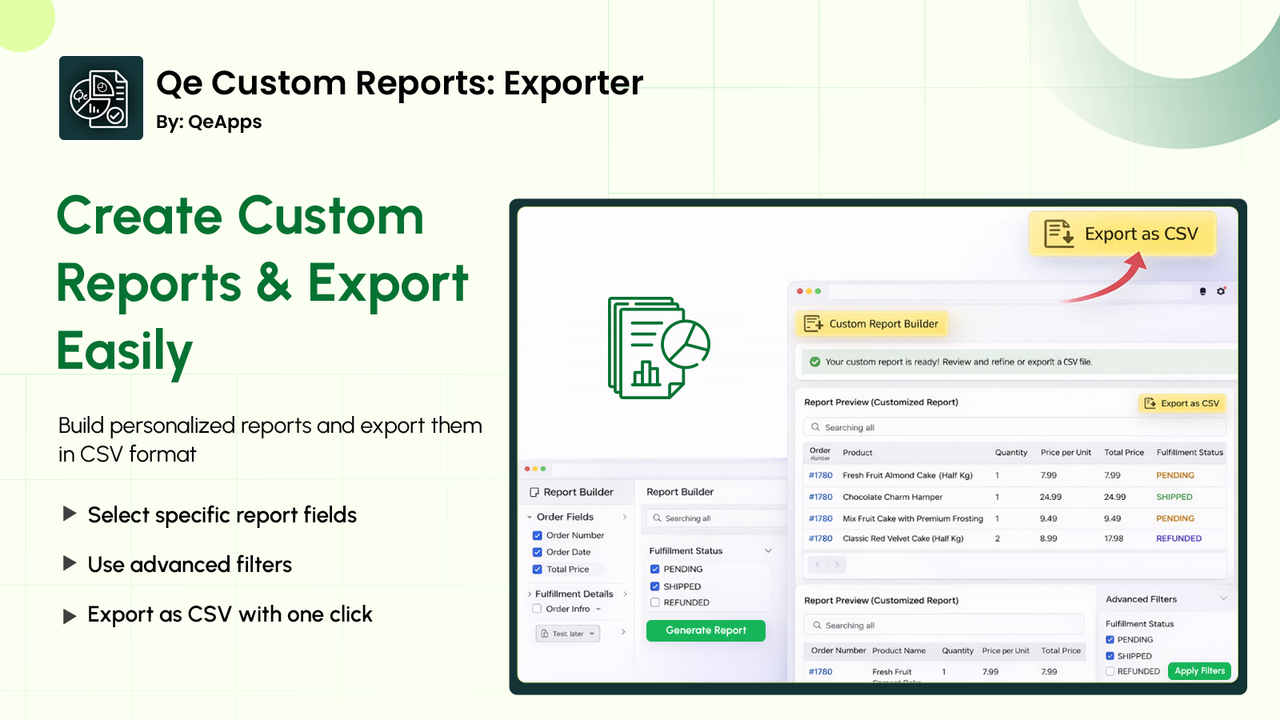Click the 17.98 total price cell
1280x720 pixels.
click(1115, 538)
